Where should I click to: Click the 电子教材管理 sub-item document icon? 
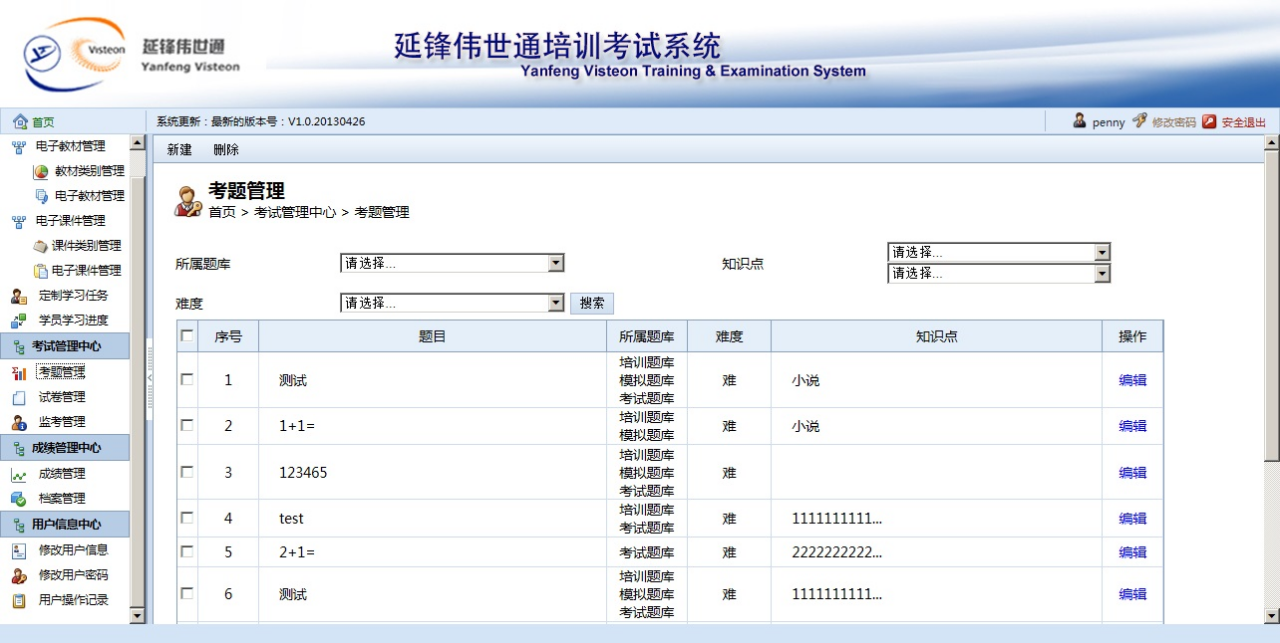point(41,196)
